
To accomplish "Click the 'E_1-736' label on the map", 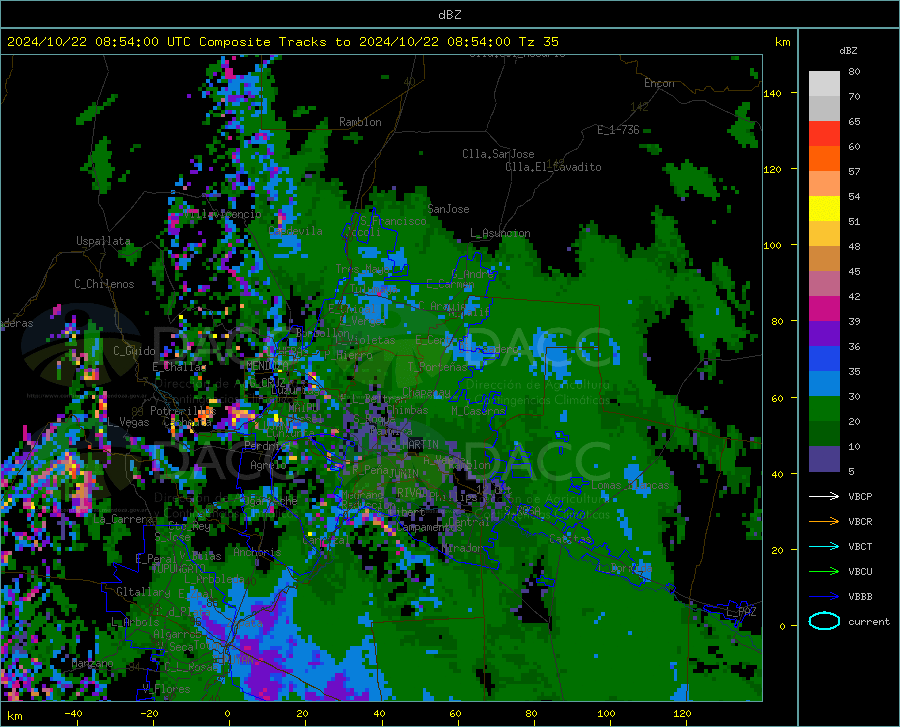I will (x=618, y=130).
